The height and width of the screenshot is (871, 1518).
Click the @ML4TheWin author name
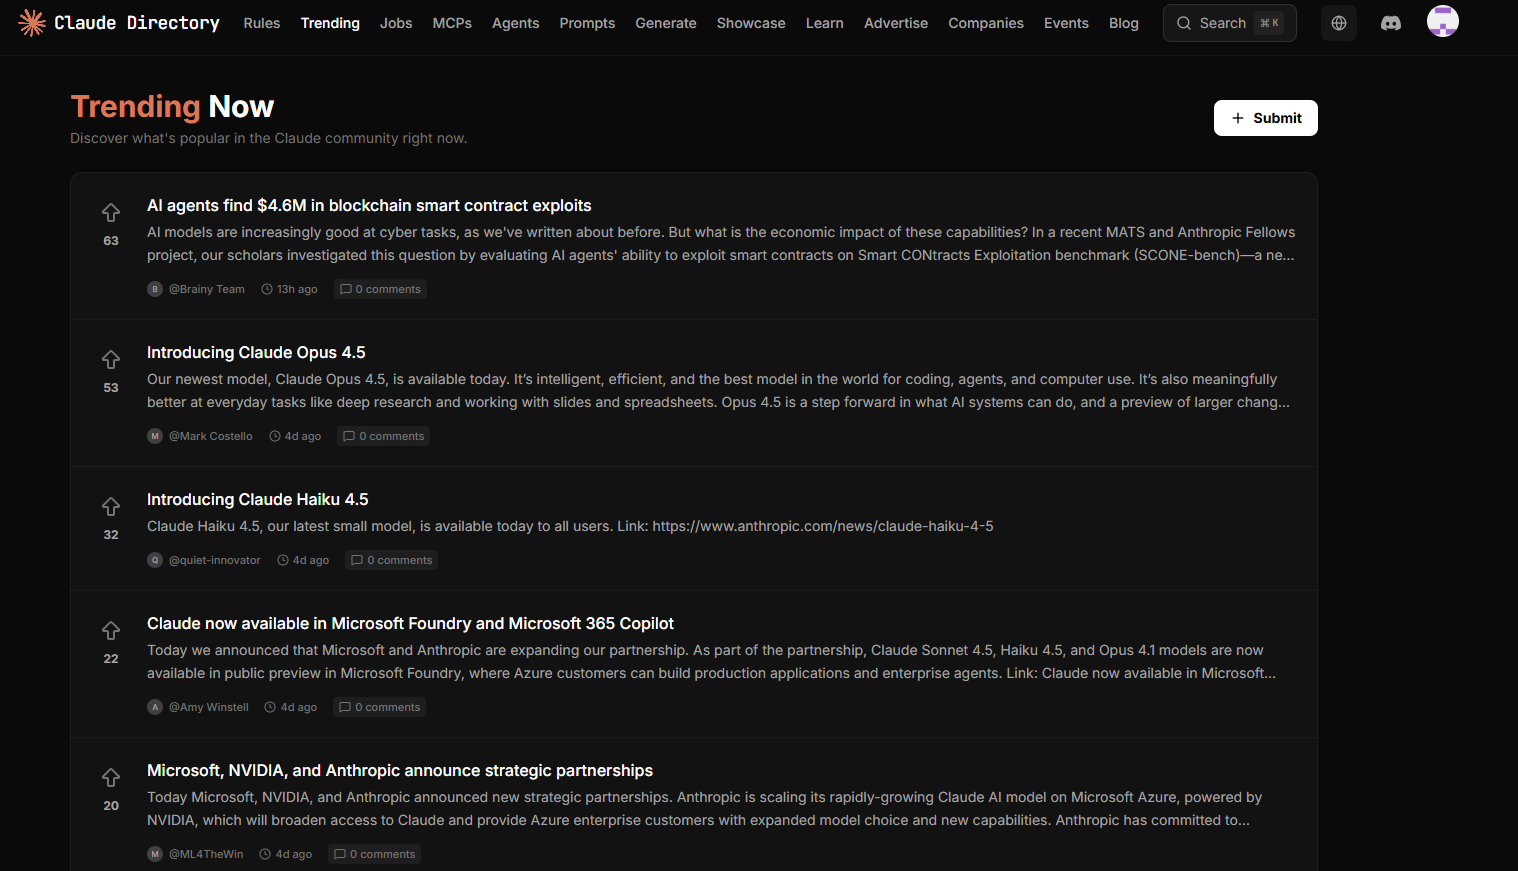pyautogui.click(x=206, y=854)
